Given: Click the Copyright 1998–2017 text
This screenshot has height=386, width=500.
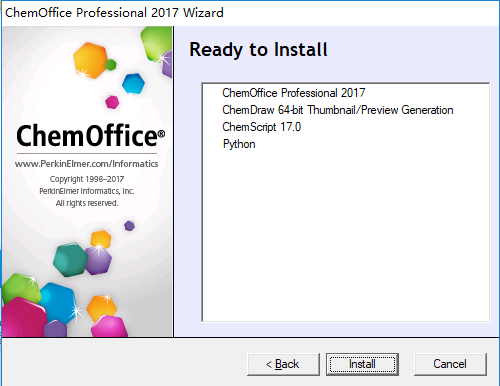Looking at the screenshot, I should tap(87, 179).
